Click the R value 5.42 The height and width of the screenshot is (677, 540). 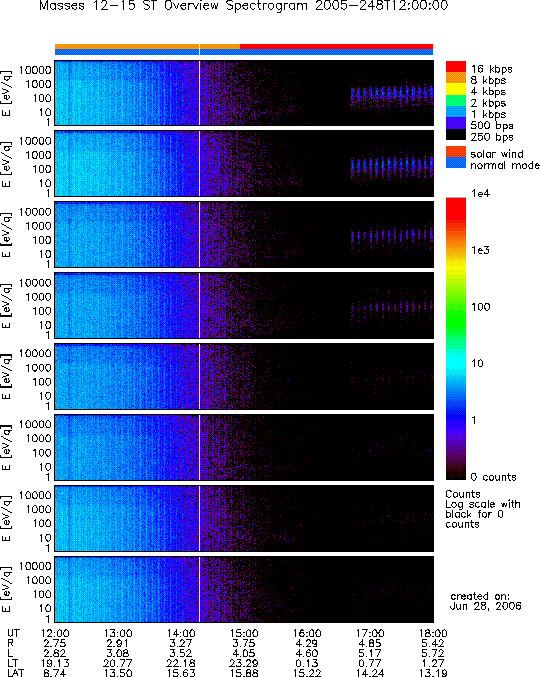click(433, 643)
